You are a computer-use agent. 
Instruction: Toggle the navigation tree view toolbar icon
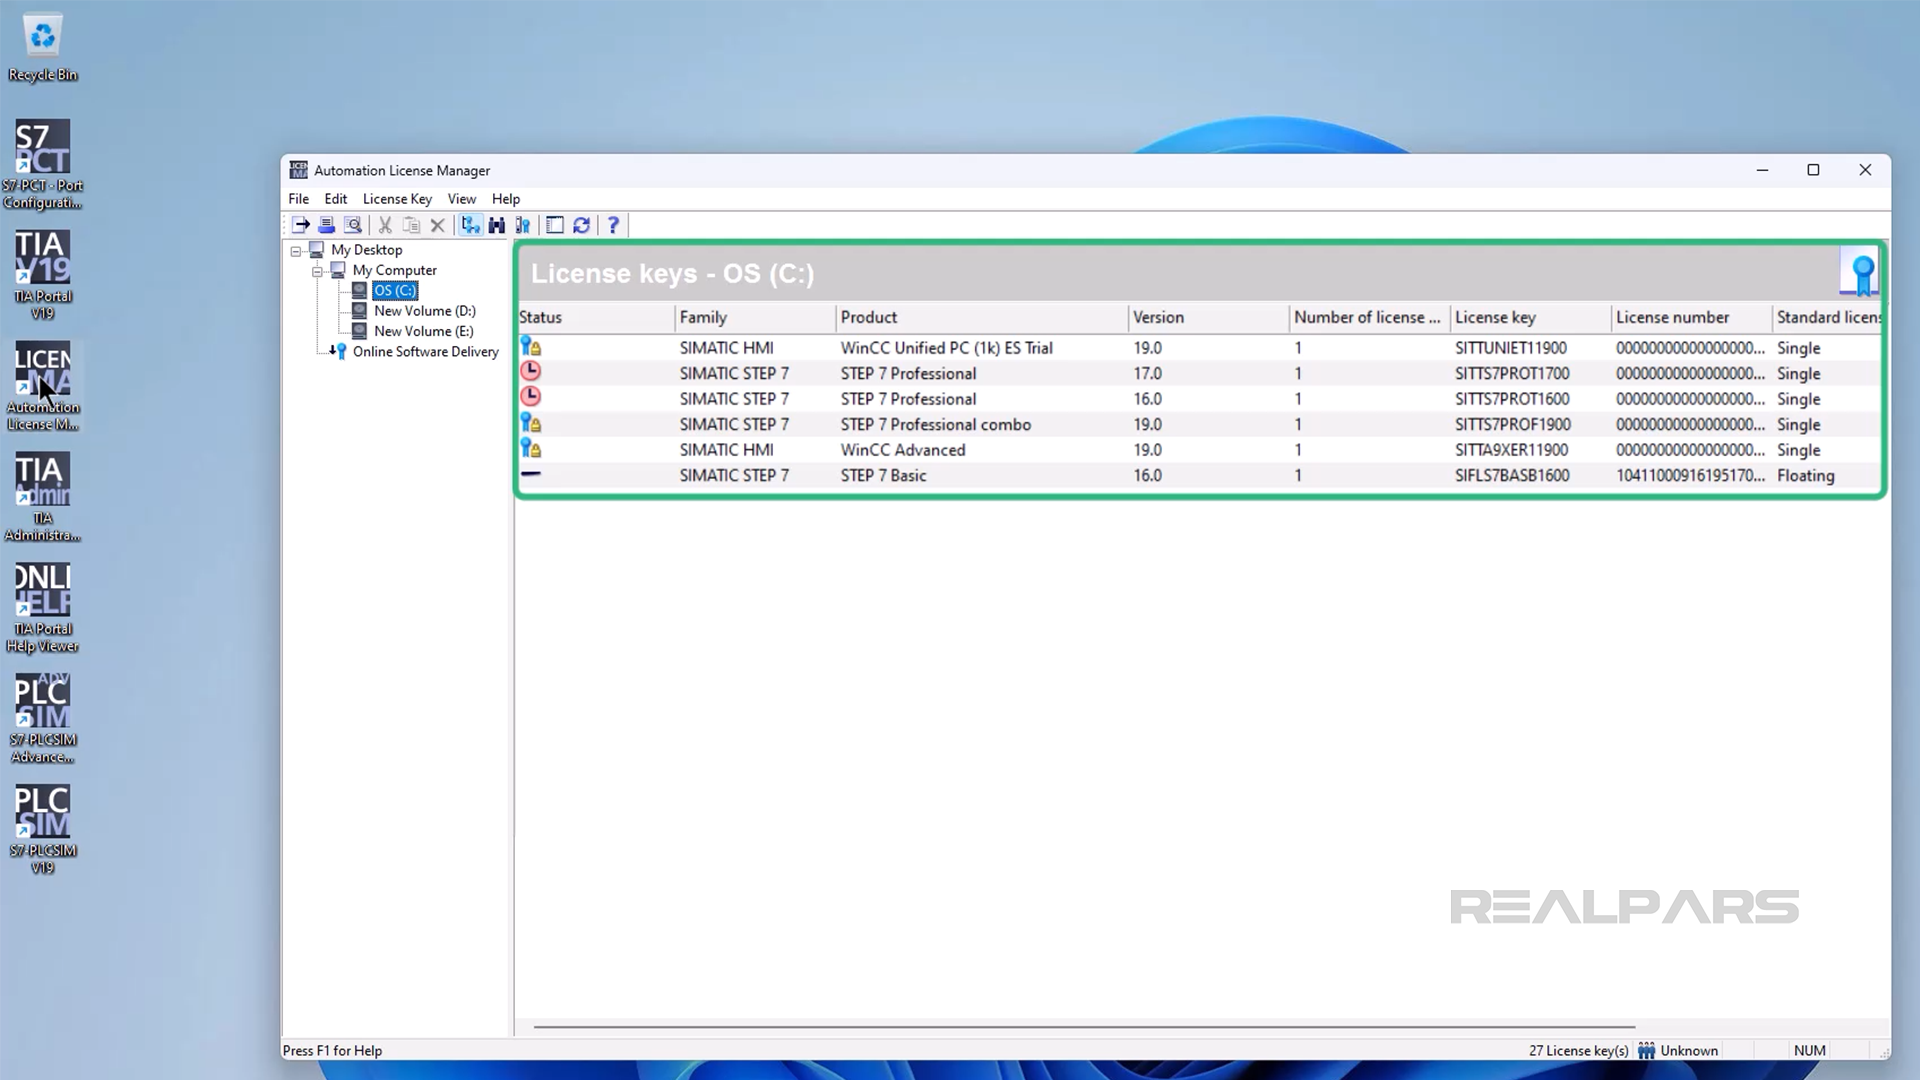pos(470,225)
